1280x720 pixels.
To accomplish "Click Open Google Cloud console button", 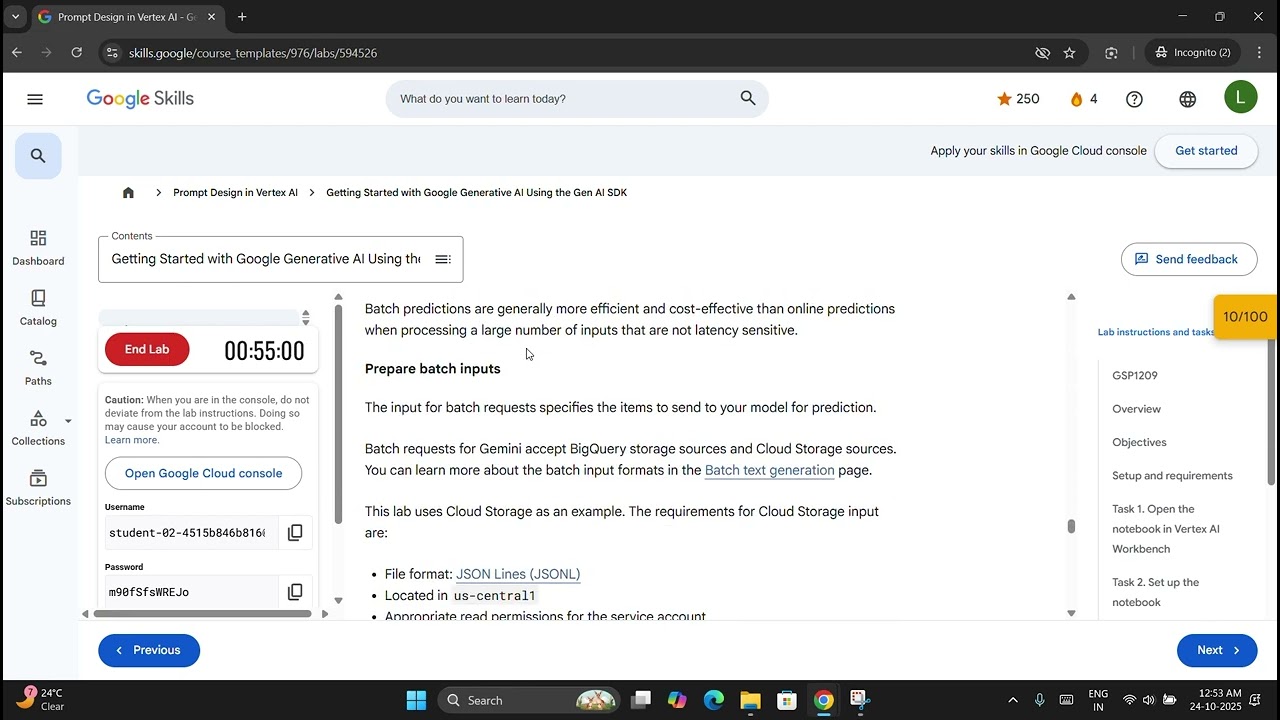I will coord(203,474).
